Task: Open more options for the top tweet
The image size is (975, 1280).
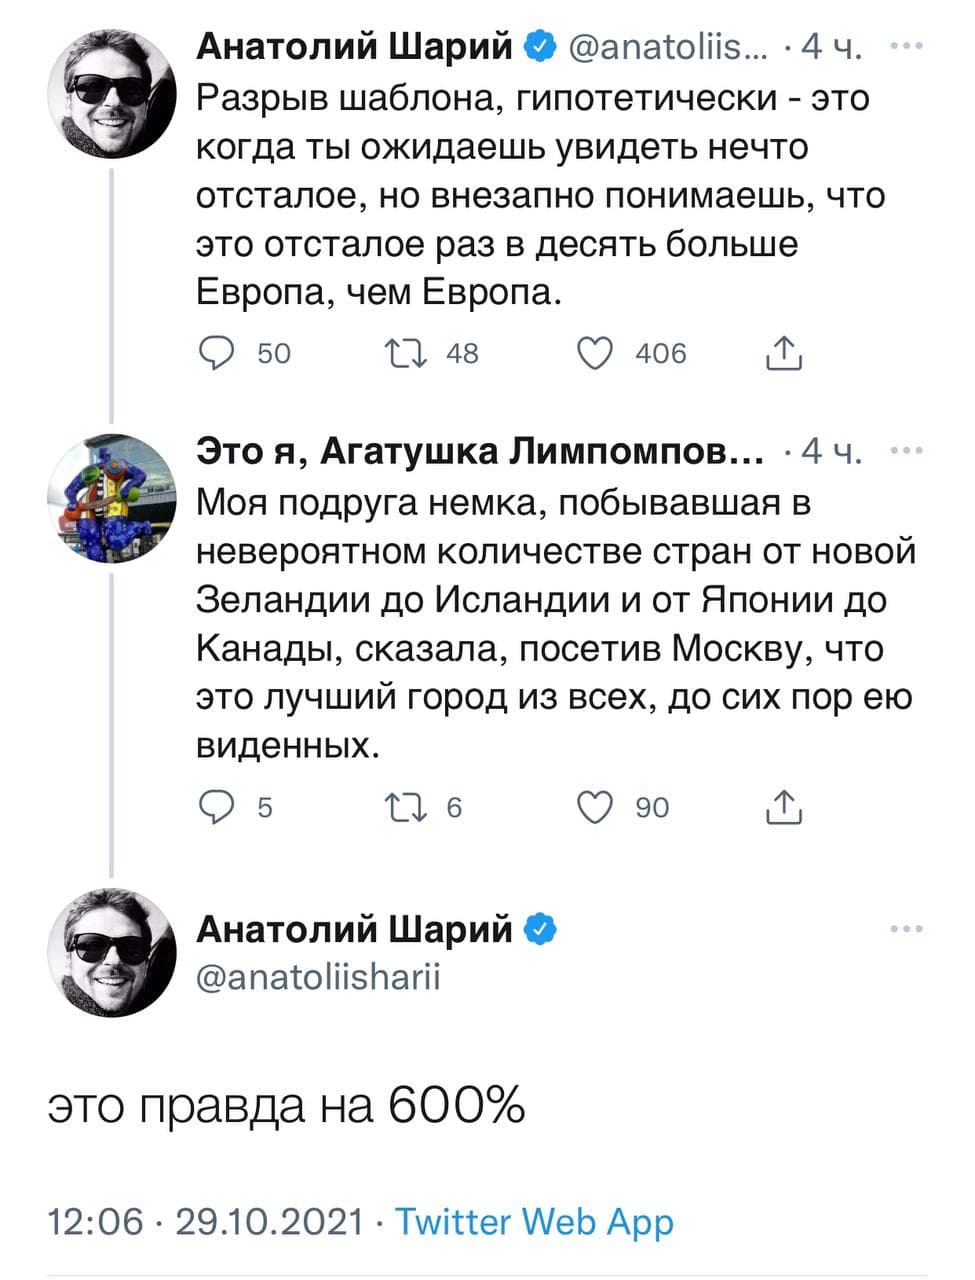Action: pyautogui.click(x=906, y=45)
